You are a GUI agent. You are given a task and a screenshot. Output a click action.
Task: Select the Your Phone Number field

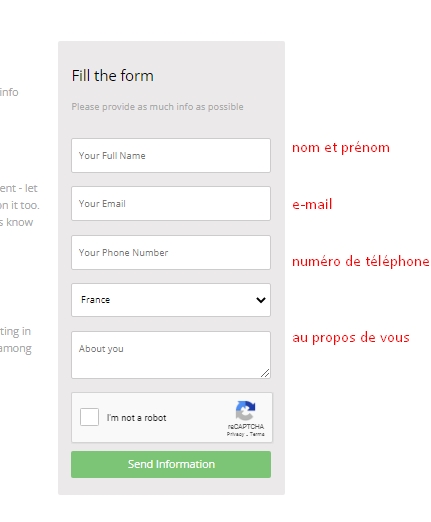(x=171, y=252)
